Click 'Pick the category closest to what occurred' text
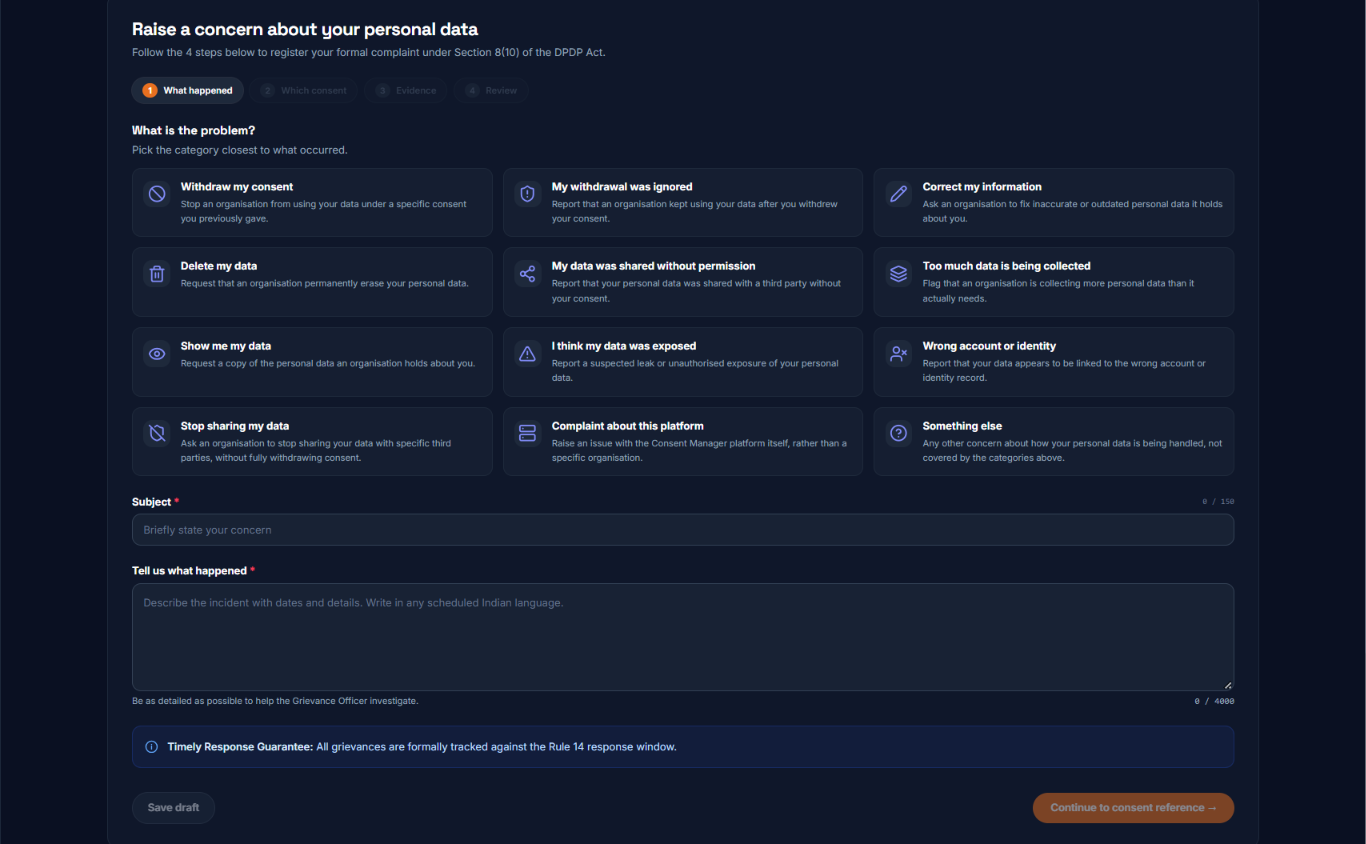 click(240, 150)
